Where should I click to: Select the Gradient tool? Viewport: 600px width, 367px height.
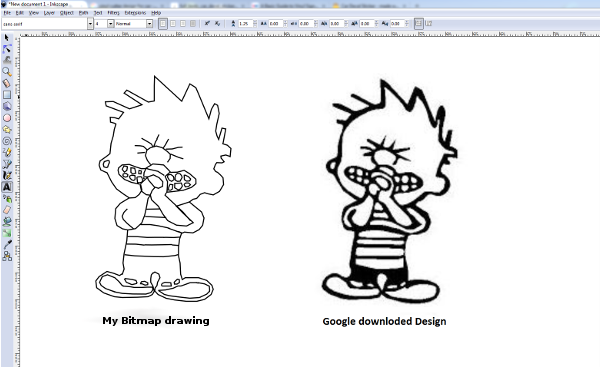coord(7,233)
